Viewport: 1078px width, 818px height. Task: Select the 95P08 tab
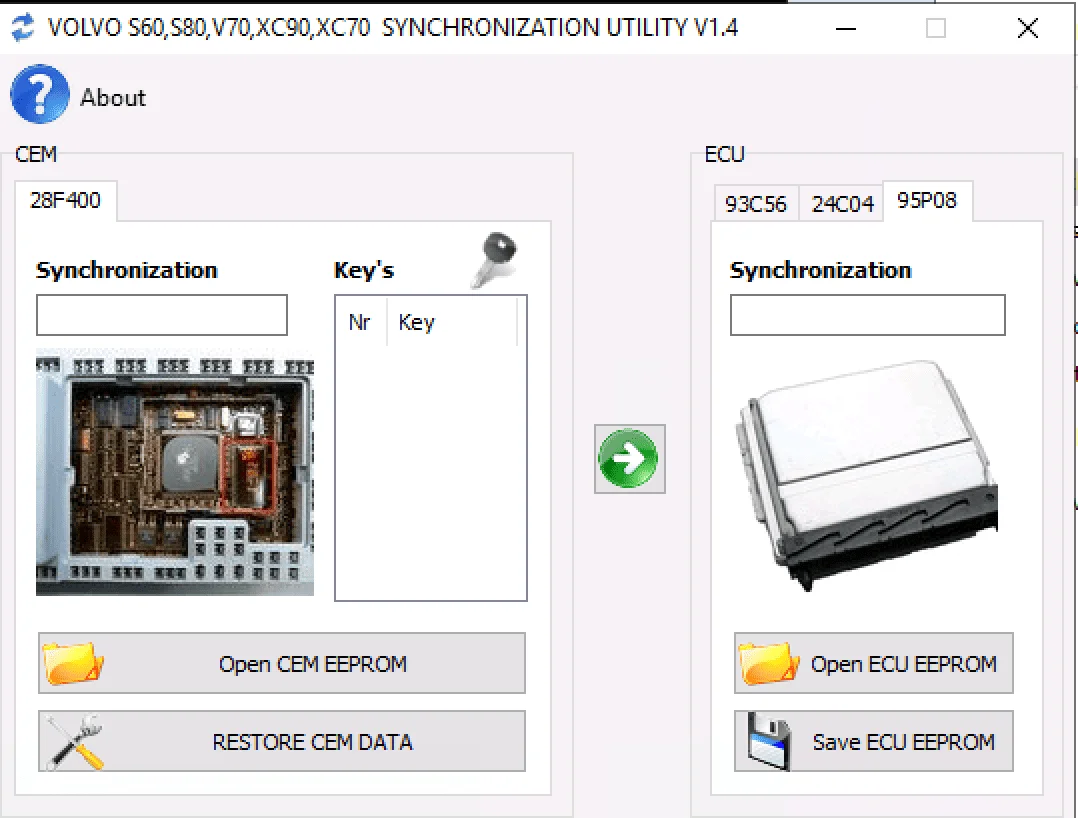point(926,200)
